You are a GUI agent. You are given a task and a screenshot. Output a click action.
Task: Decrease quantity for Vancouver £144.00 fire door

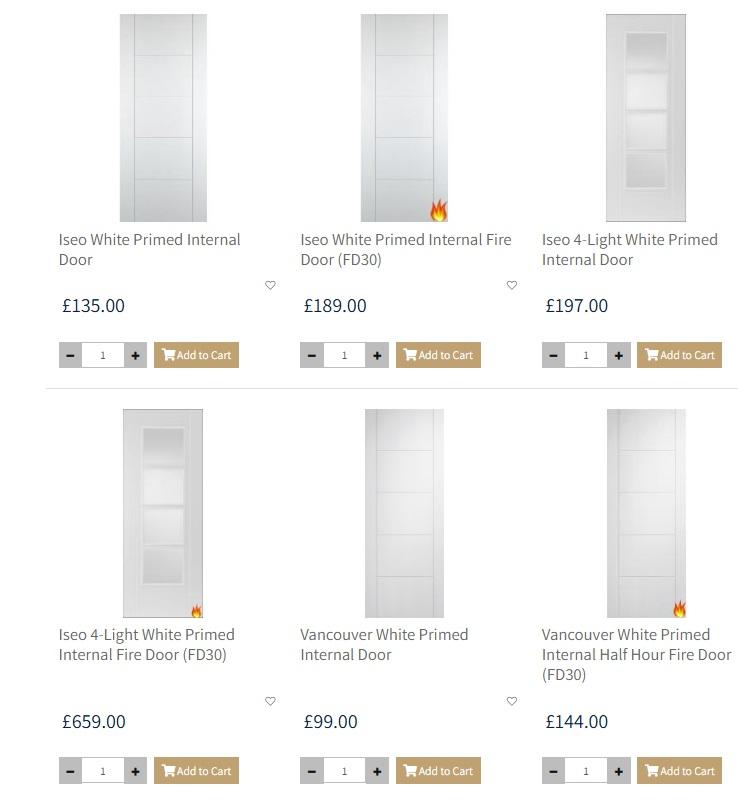[554, 771]
